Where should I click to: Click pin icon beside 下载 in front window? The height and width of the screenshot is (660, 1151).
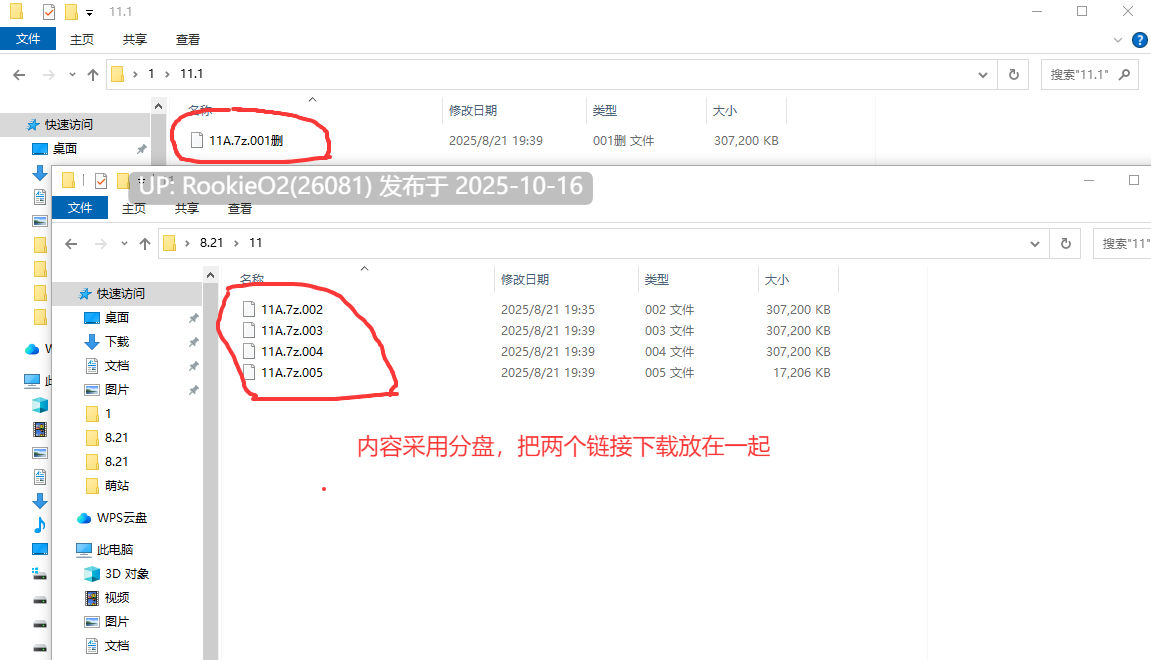[x=193, y=342]
